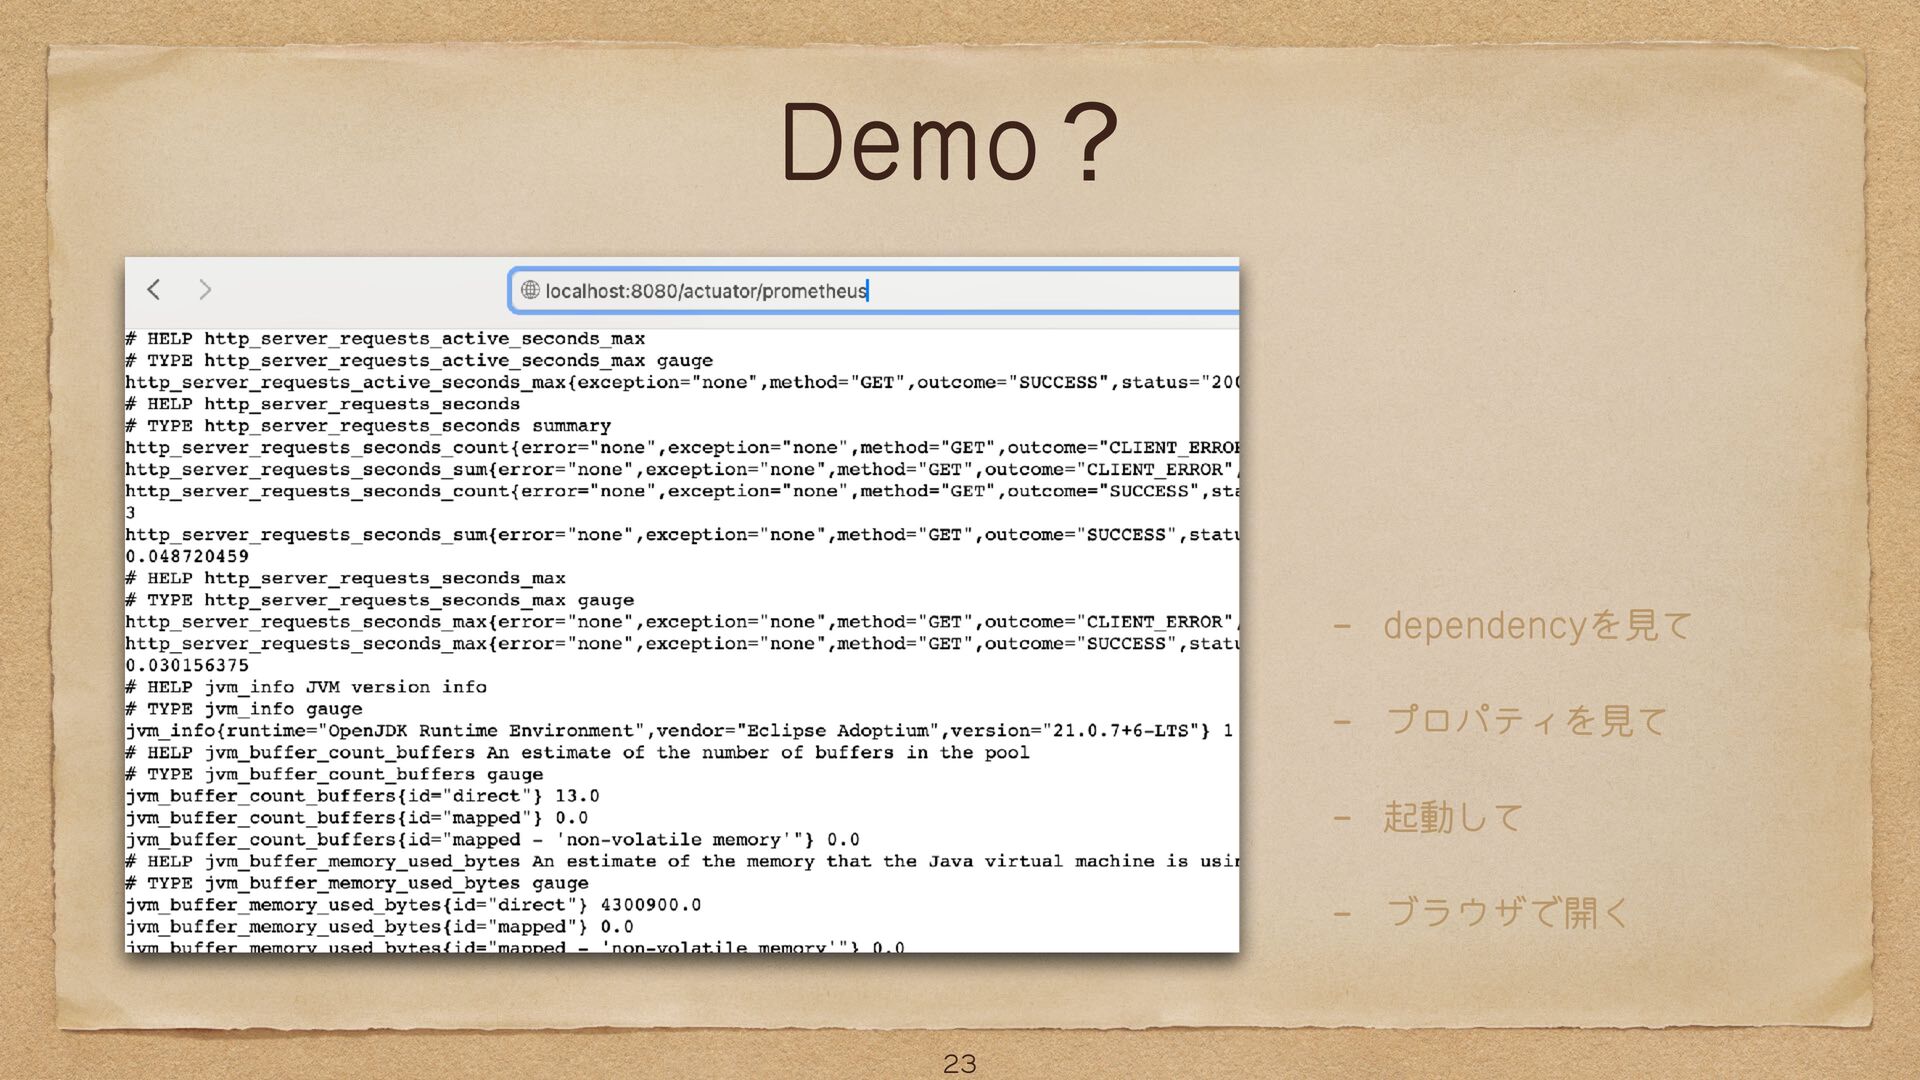Screen dimensions: 1920x1080
Task: Click slide page number 23
Action: [x=959, y=1063]
